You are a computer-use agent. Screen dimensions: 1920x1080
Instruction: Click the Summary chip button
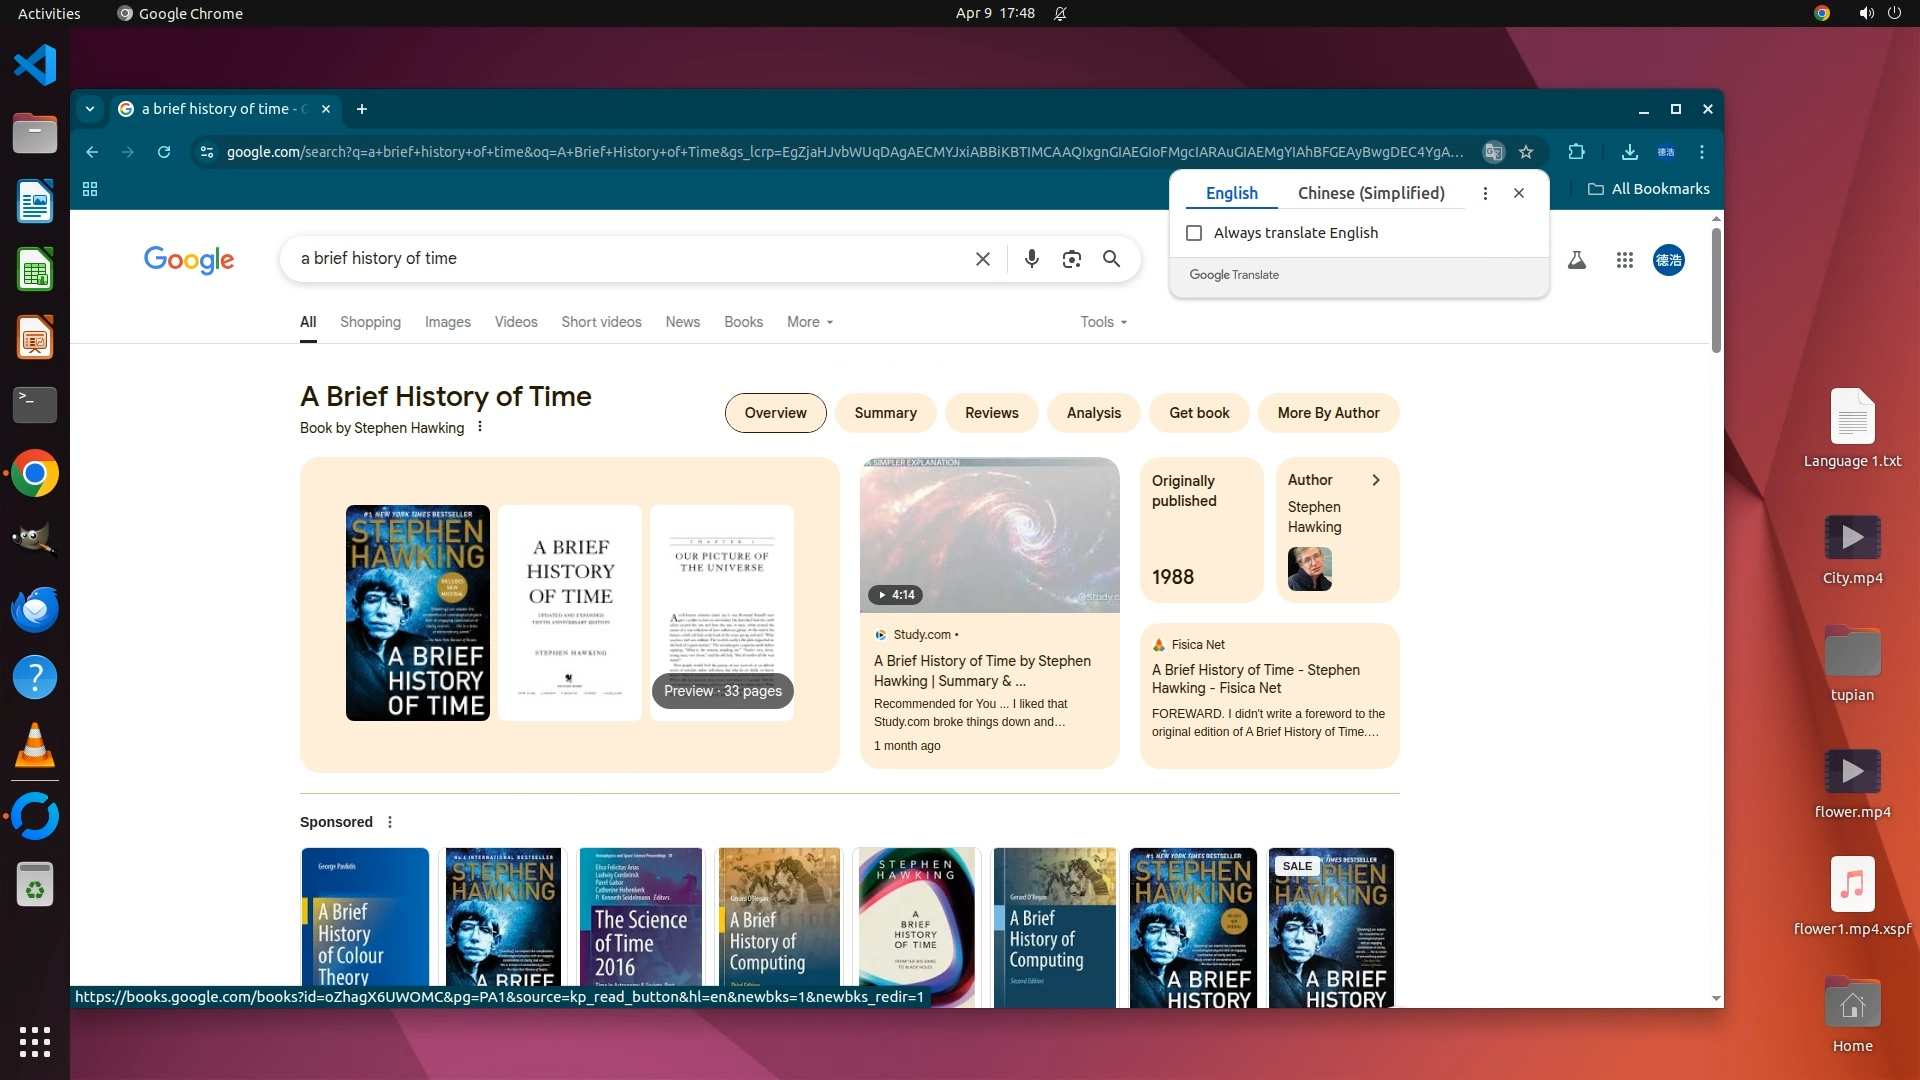pos(885,413)
